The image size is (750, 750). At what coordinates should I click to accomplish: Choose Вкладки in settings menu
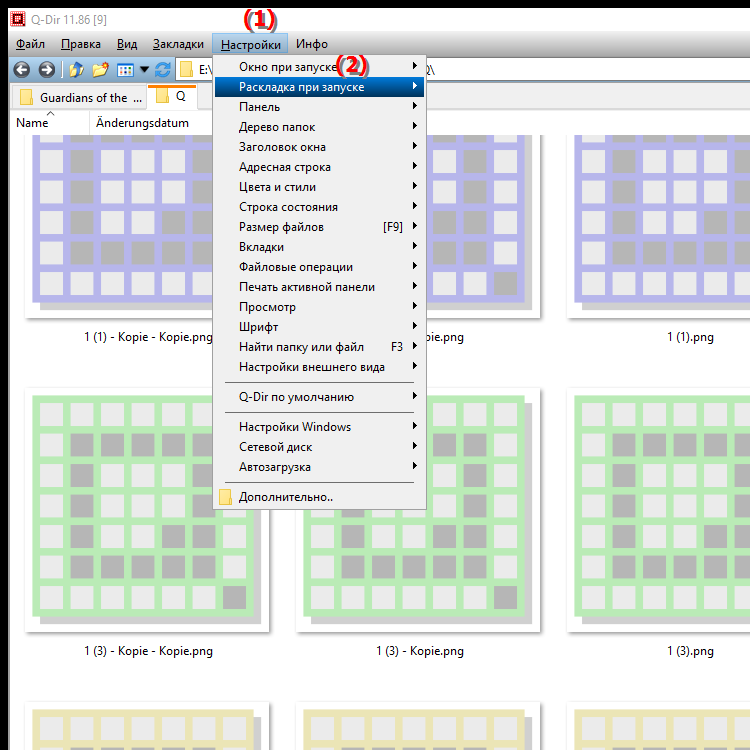[x=320, y=247]
